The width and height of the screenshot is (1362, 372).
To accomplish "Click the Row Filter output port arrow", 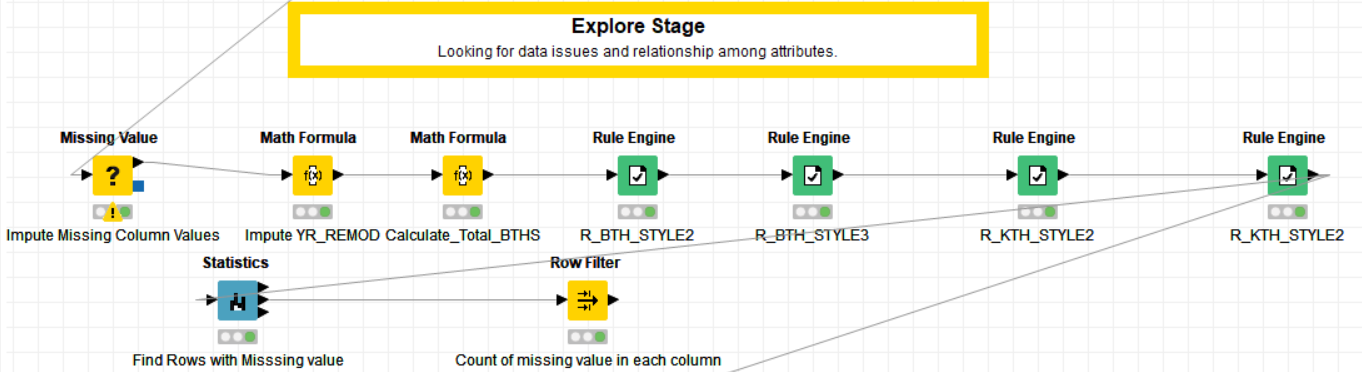I will point(613,300).
